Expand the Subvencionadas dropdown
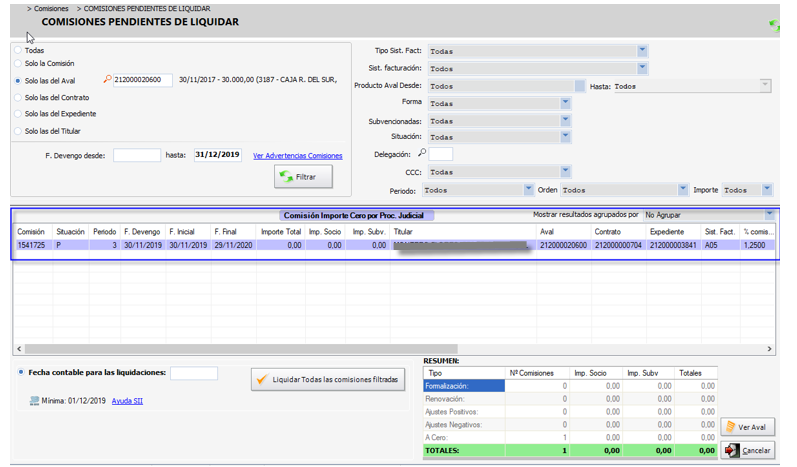The width and height of the screenshot is (797, 467). (565, 120)
